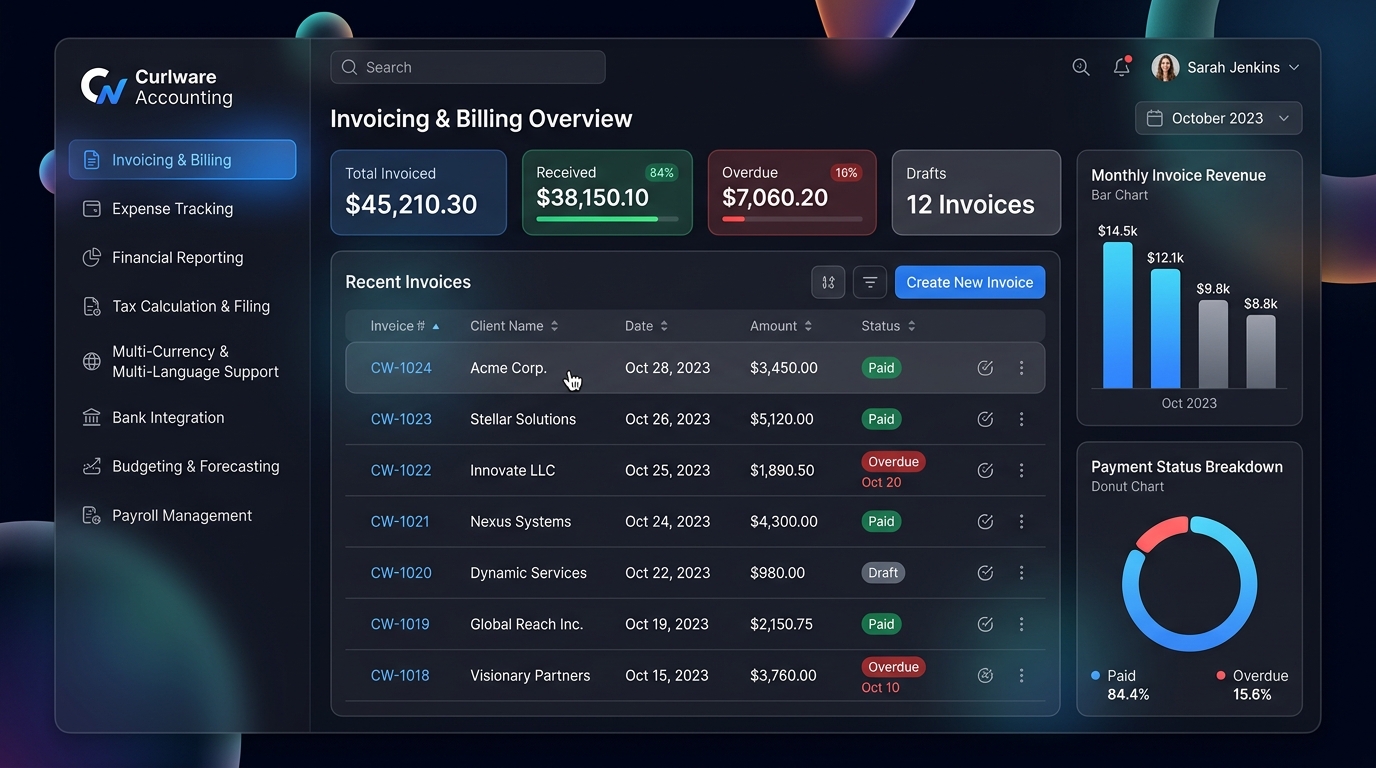Open invoice CW-1024 link
This screenshot has height=768, width=1376.
(401, 368)
